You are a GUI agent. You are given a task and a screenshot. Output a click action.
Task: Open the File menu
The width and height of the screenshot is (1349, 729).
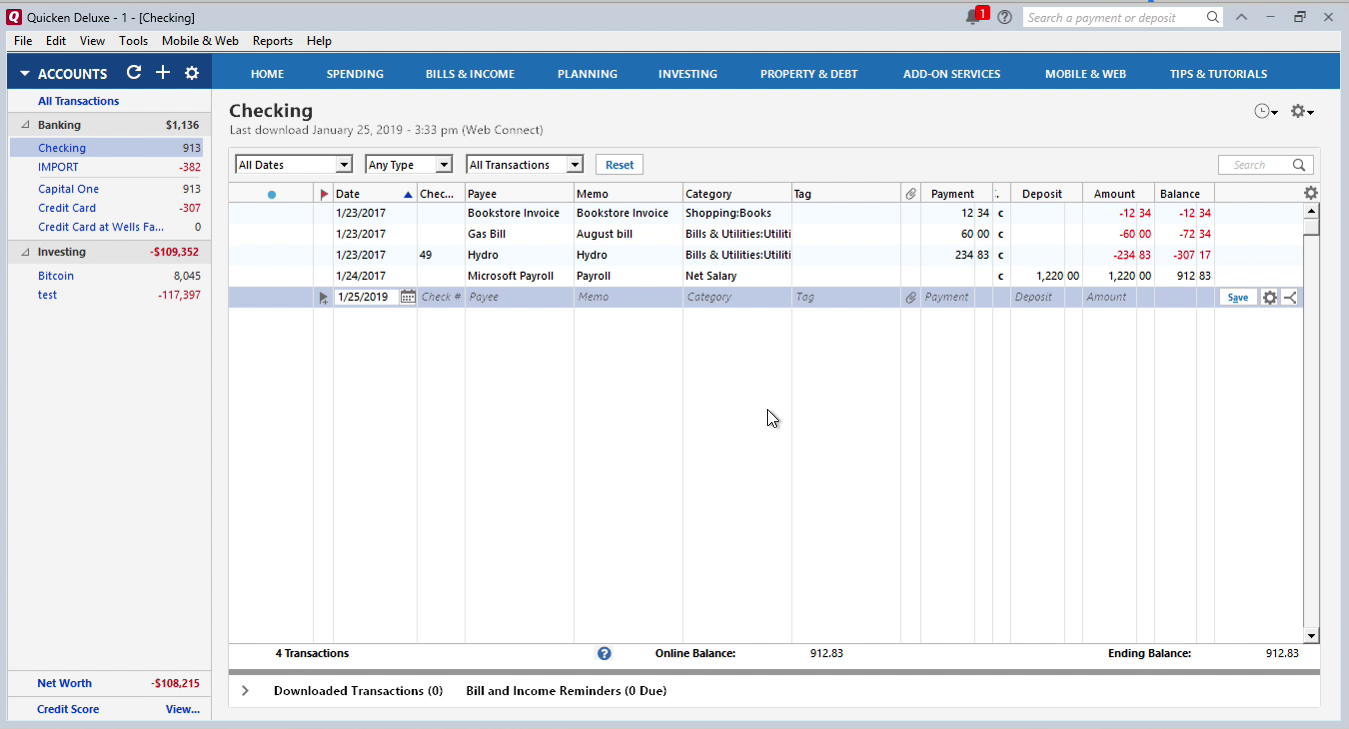tap(23, 41)
